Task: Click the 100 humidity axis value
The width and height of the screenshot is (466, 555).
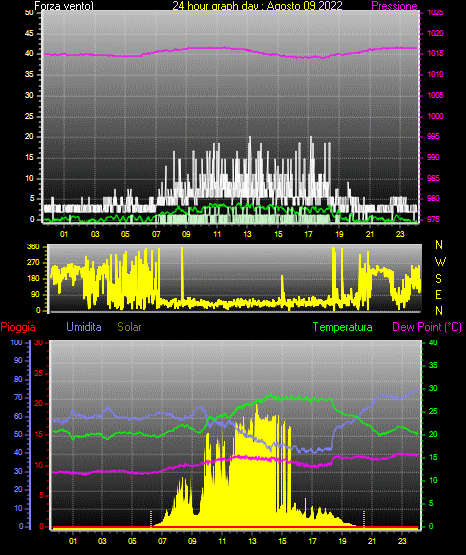Action: coord(16,342)
